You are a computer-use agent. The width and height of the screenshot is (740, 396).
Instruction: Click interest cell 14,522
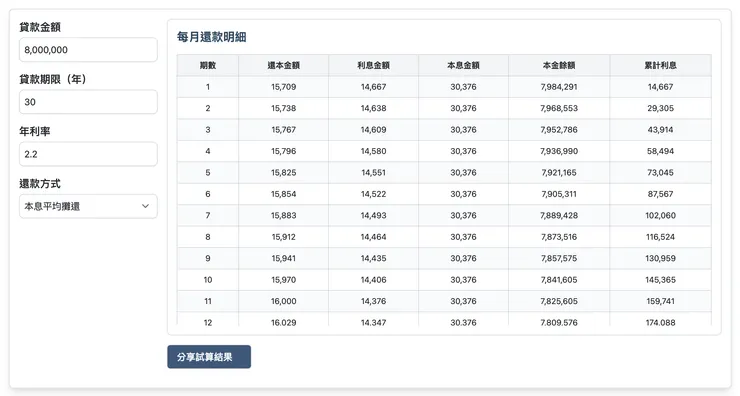[x=373, y=194]
